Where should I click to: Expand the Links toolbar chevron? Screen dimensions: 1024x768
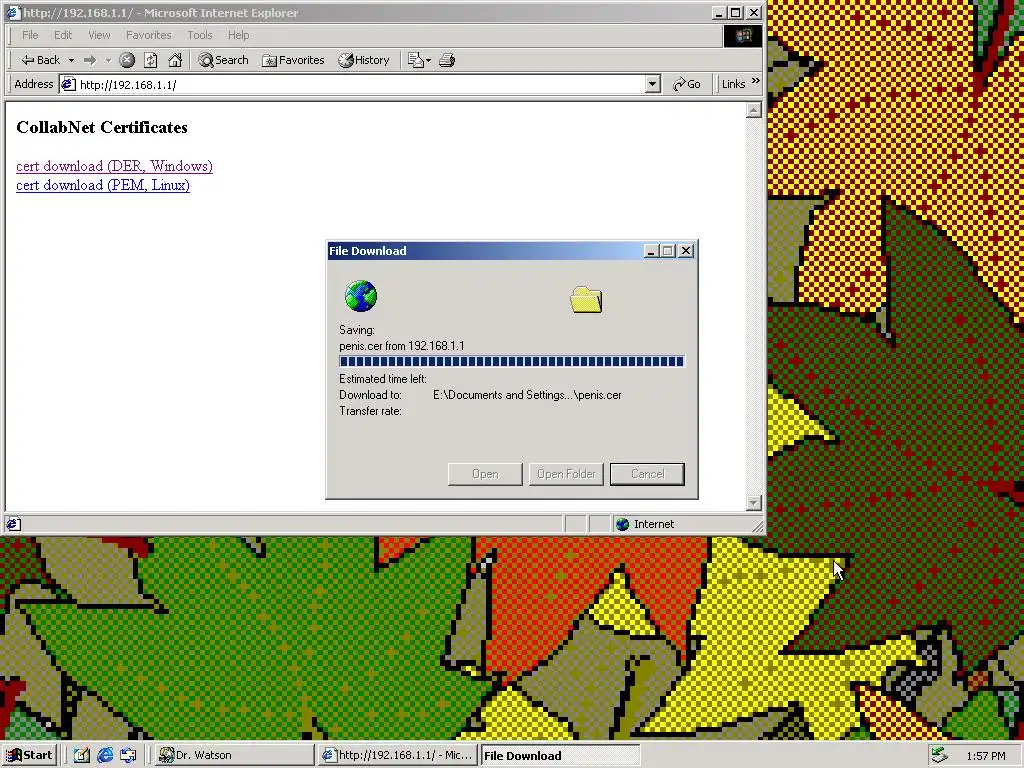(756, 82)
